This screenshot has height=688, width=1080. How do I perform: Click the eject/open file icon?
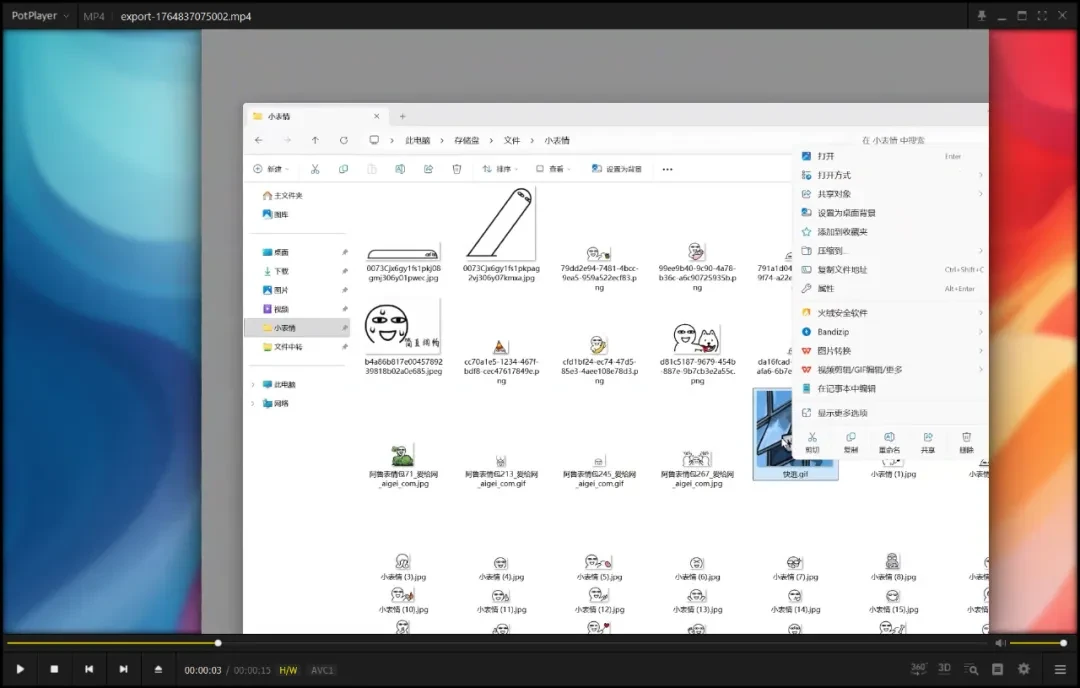tap(158, 669)
